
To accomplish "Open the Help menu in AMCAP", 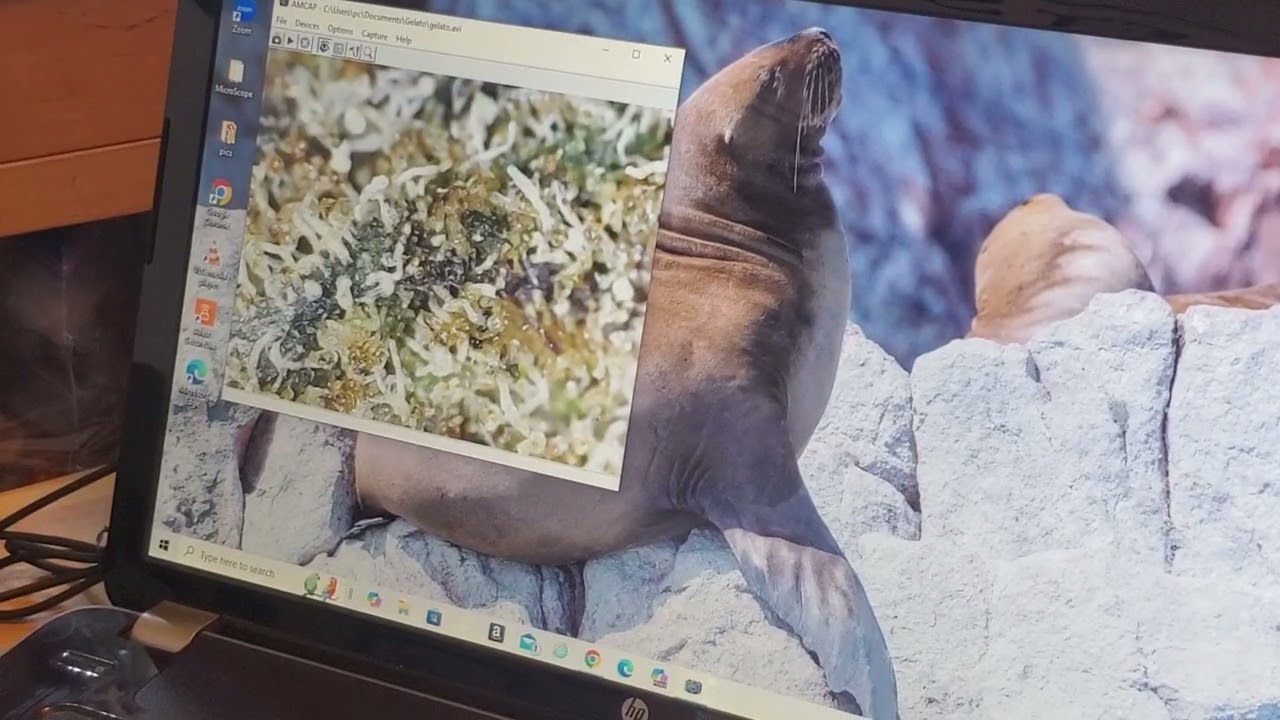I will tap(404, 40).
